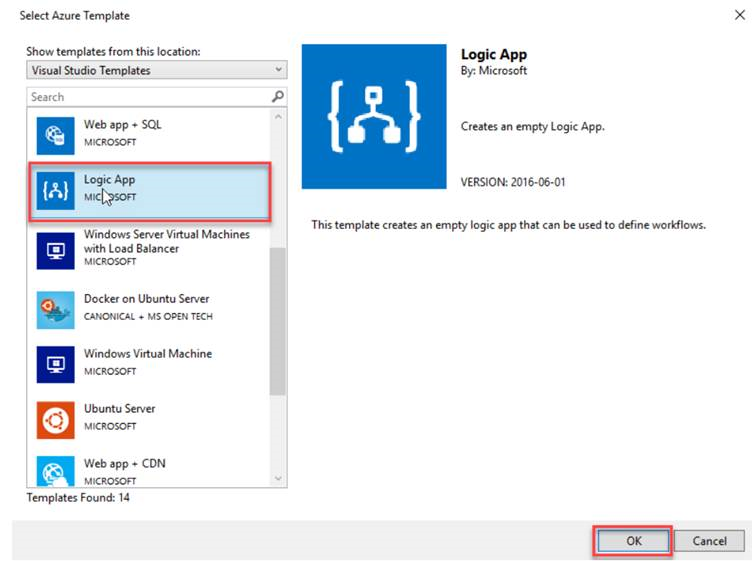Screen dimensions: 752x562
Task: Open the template location dropdown
Action: (156, 70)
